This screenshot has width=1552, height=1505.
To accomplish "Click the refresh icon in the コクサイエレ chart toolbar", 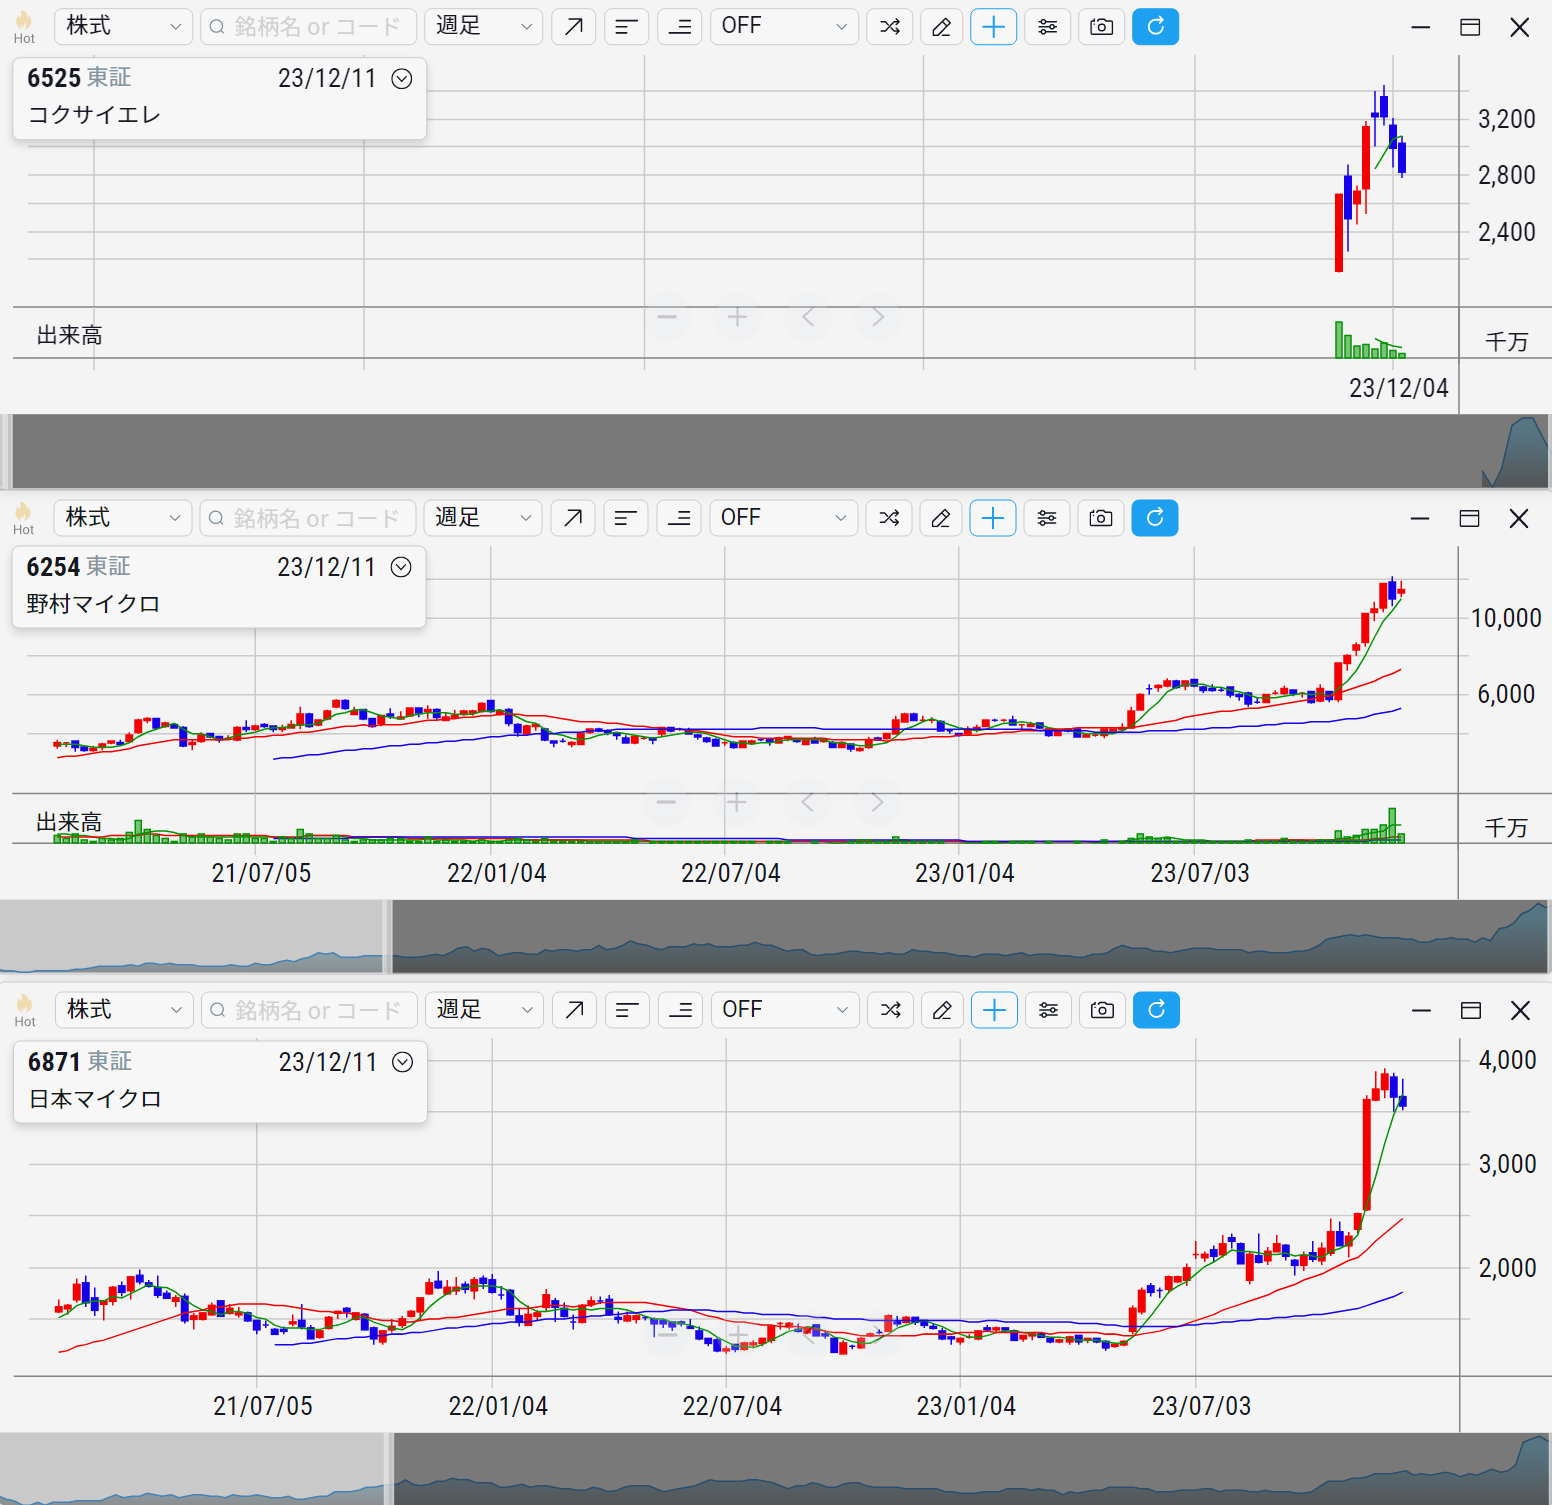I will pos(1155,27).
